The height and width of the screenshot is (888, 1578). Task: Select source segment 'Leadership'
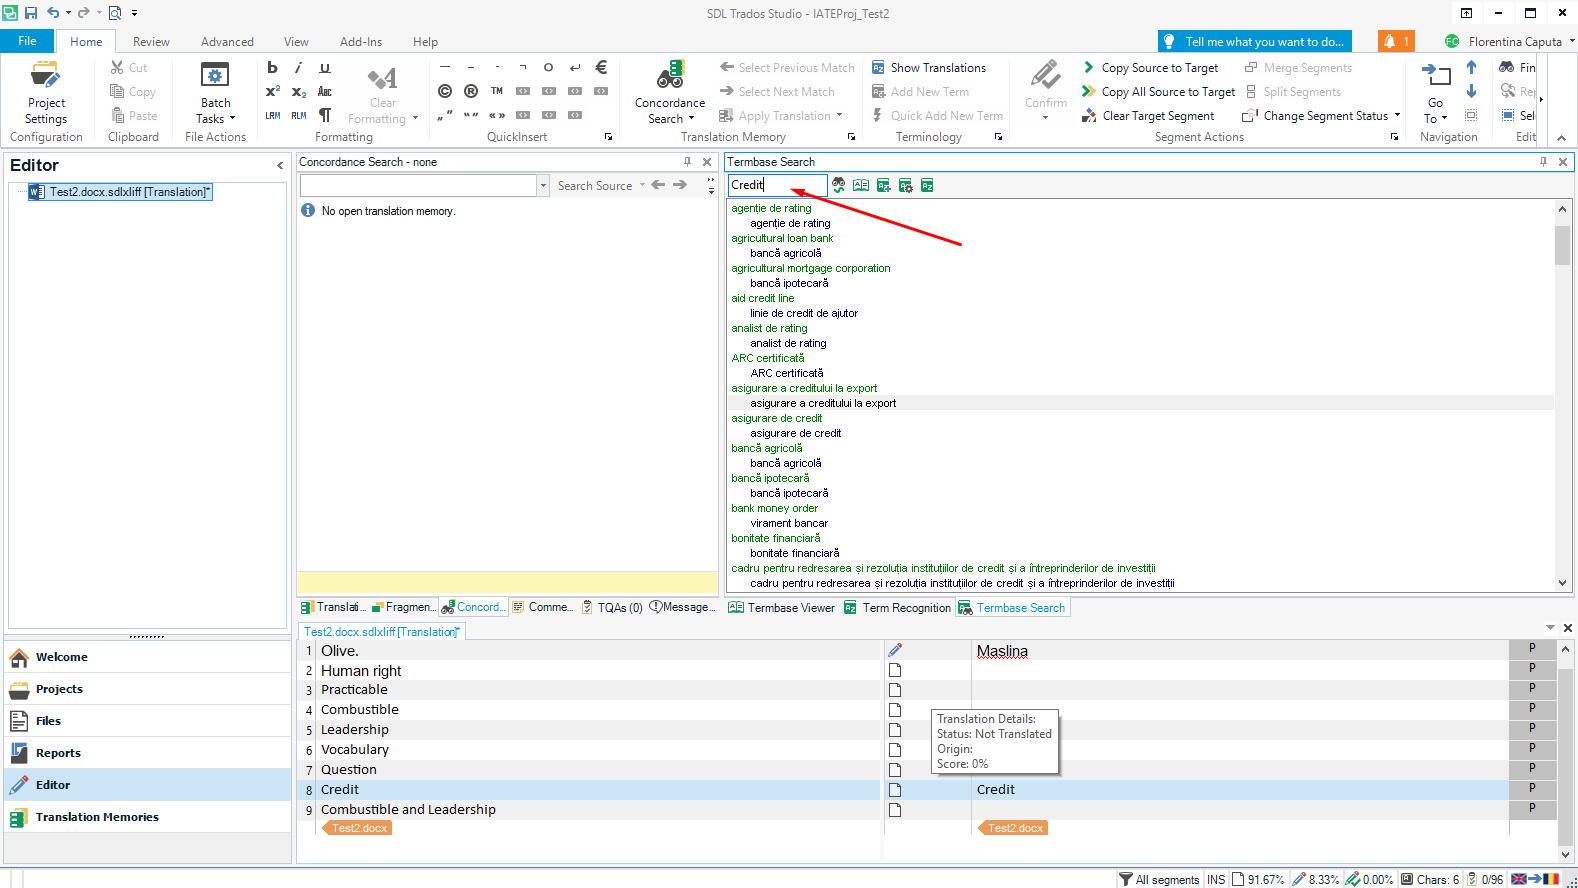pyautogui.click(x=598, y=729)
